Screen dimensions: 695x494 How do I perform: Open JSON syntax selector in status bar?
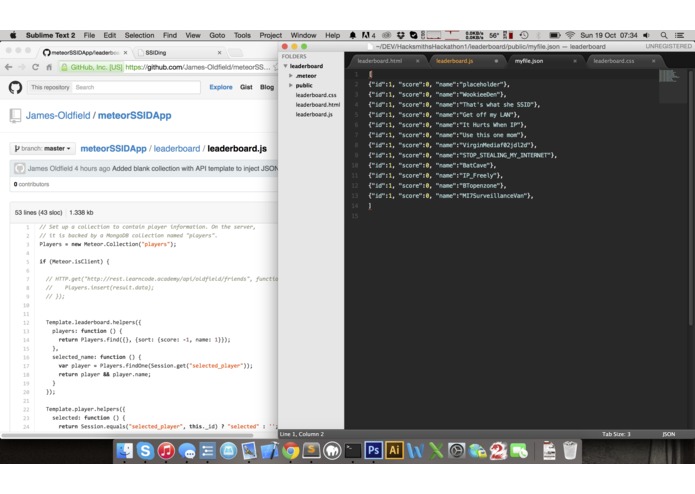click(668, 434)
